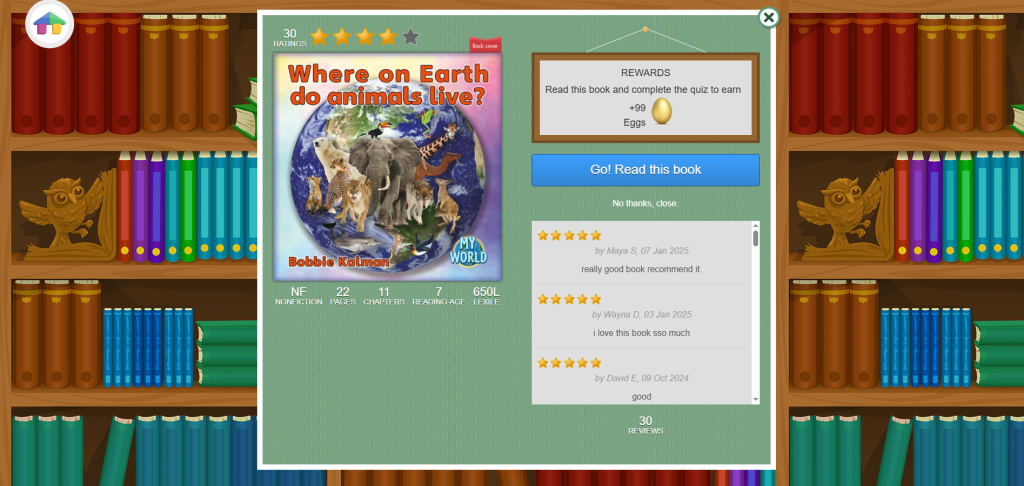Screen dimensions: 1024x486
Task: Click the left wooden owl bookend
Action: pos(67,214)
